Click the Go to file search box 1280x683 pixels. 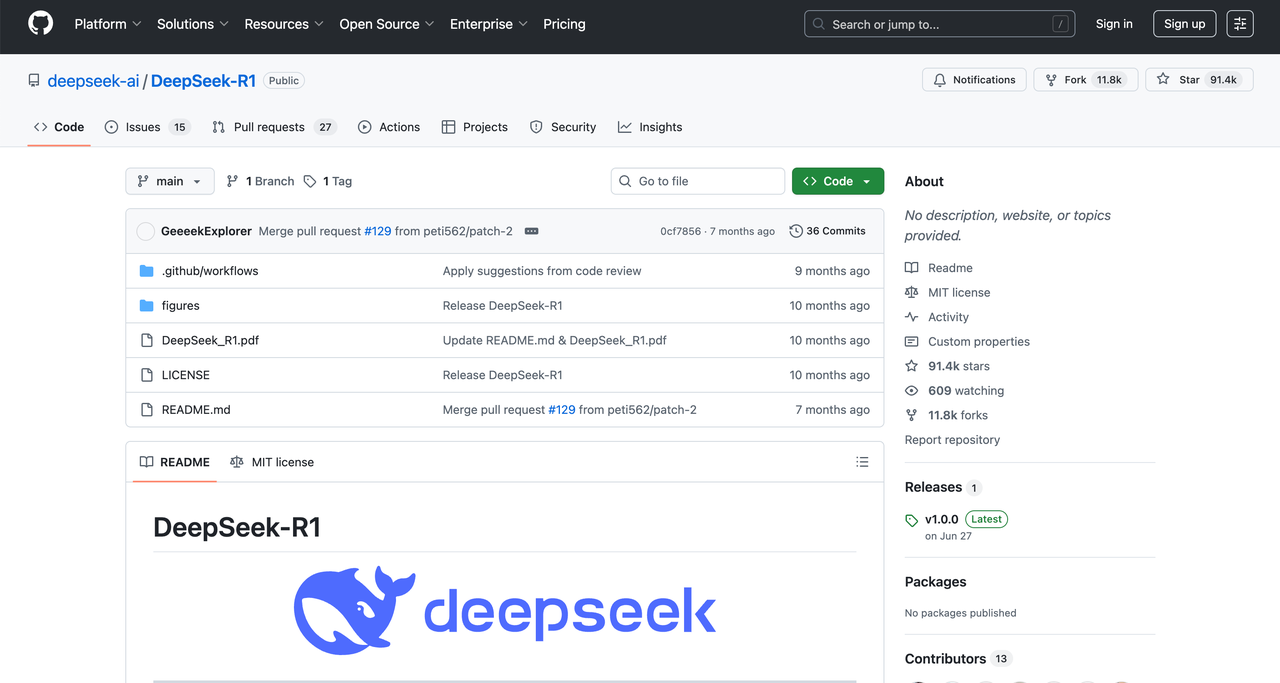pyautogui.click(x=698, y=181)
